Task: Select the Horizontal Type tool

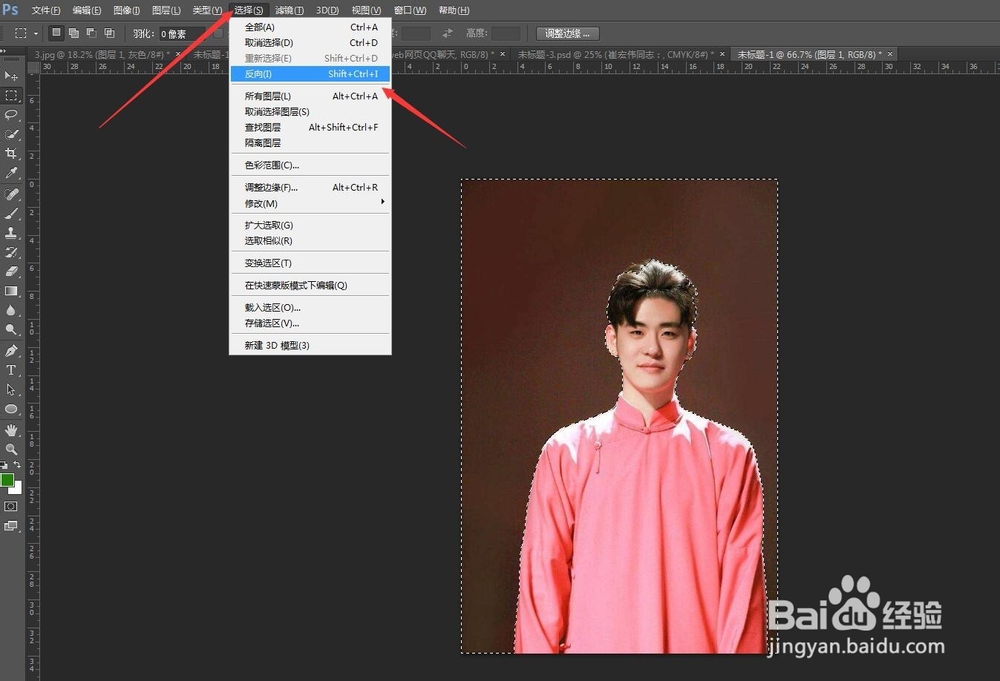Action: pos(11,370)
